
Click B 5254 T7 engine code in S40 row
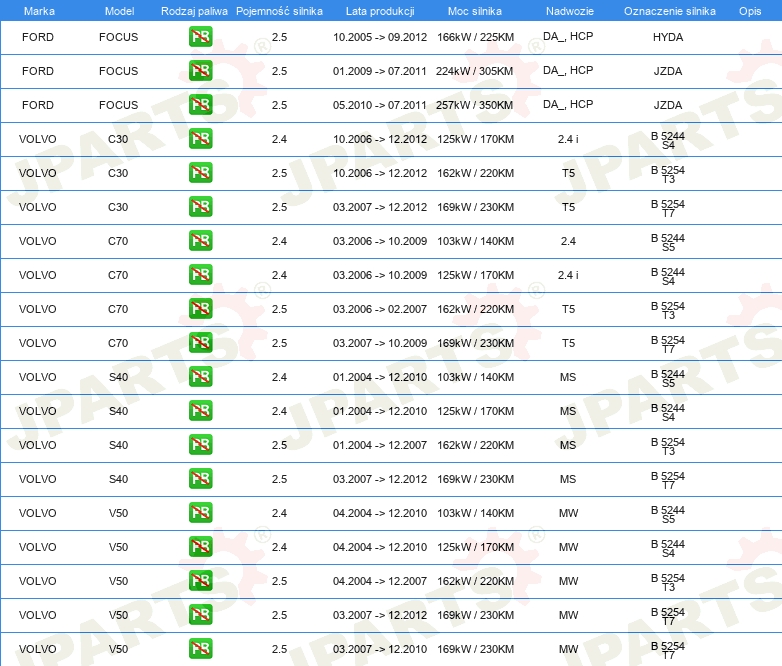[x=668, y=480]
